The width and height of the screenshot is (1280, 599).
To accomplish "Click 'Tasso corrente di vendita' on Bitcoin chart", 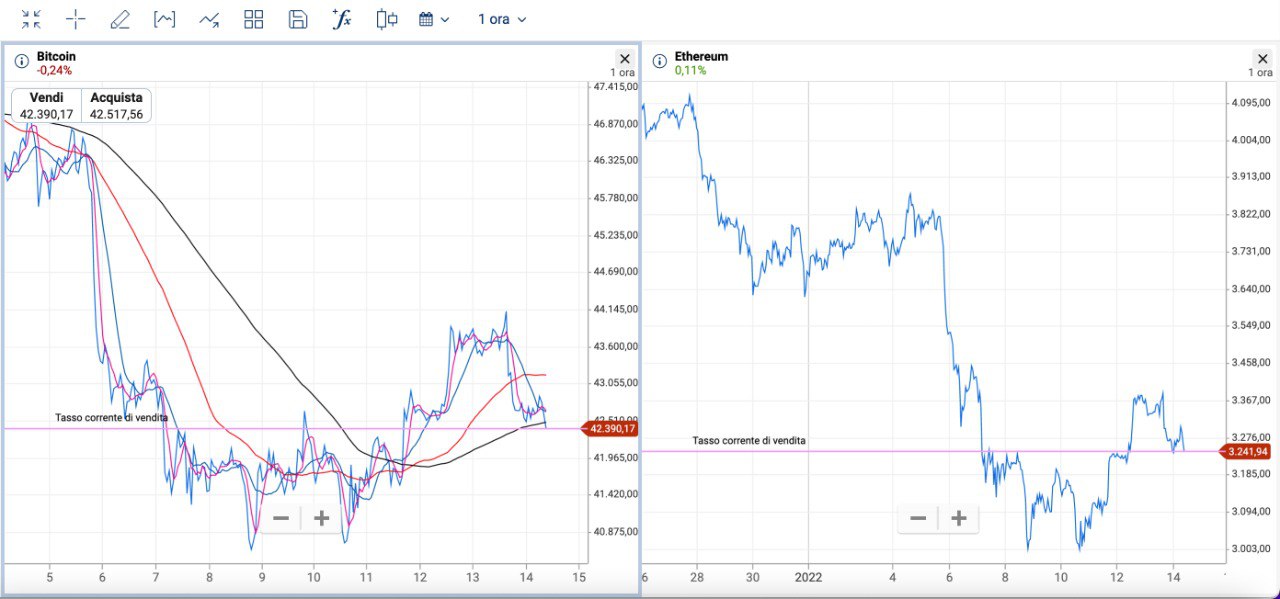I will [111, 417].
